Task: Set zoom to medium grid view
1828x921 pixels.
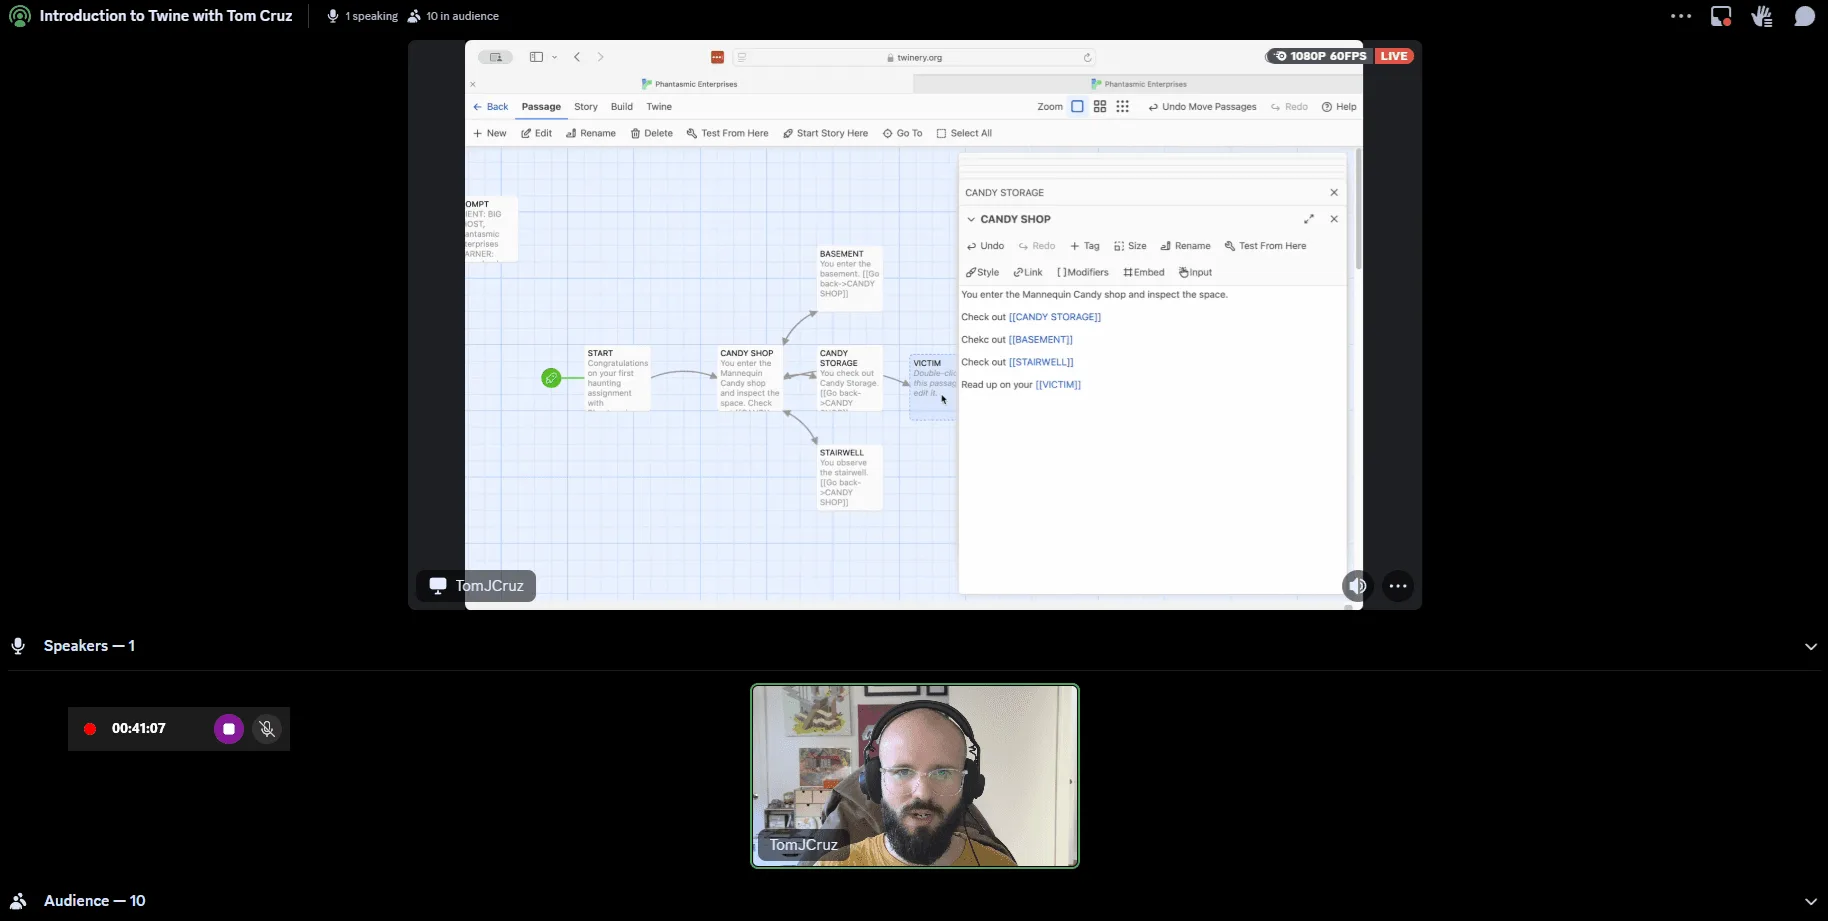Action: click(1100, 107)
